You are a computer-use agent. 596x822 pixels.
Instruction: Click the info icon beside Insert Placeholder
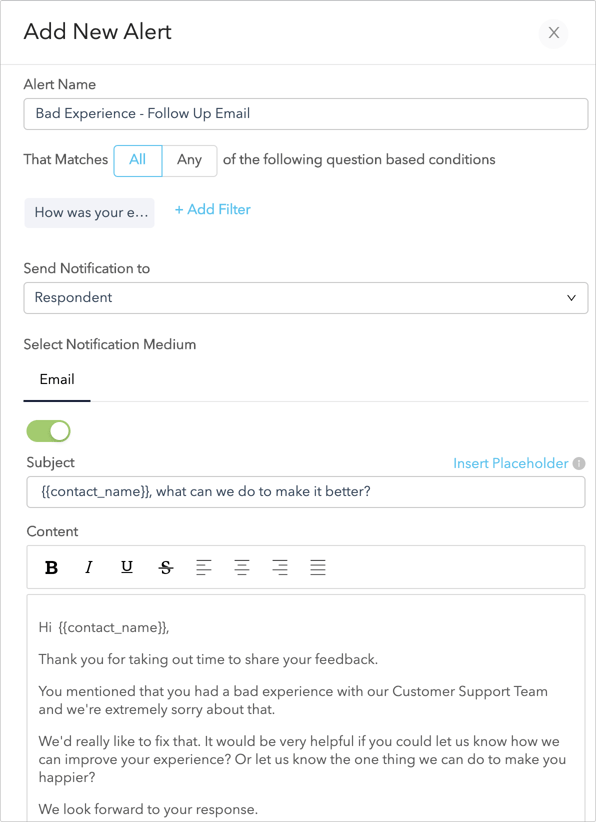(579, 463)
